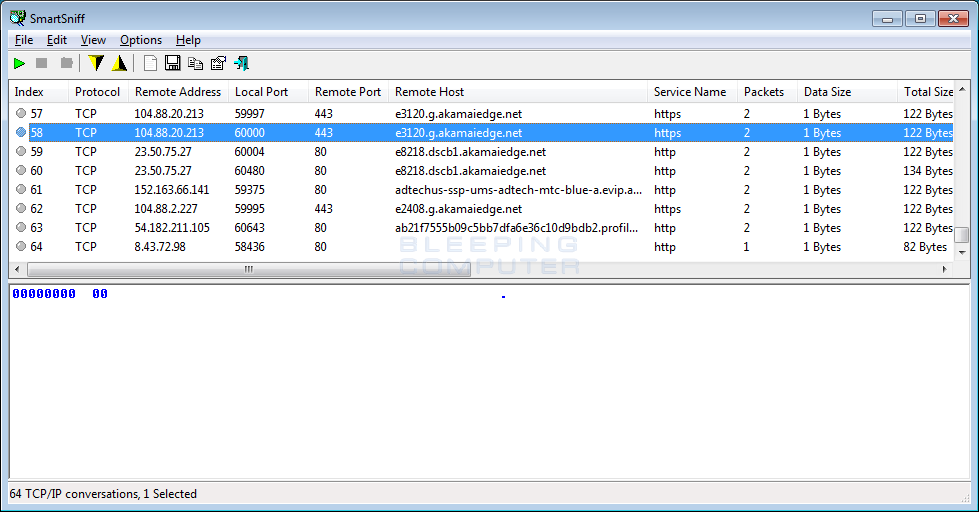Open the Options menu

(141, 40)
